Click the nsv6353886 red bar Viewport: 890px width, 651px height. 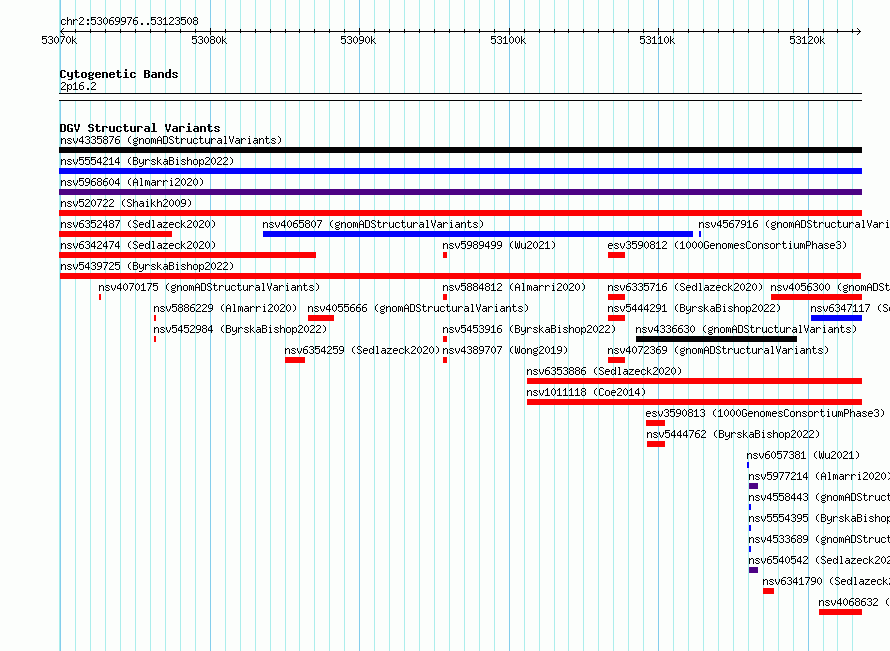[x=694, y=381]
